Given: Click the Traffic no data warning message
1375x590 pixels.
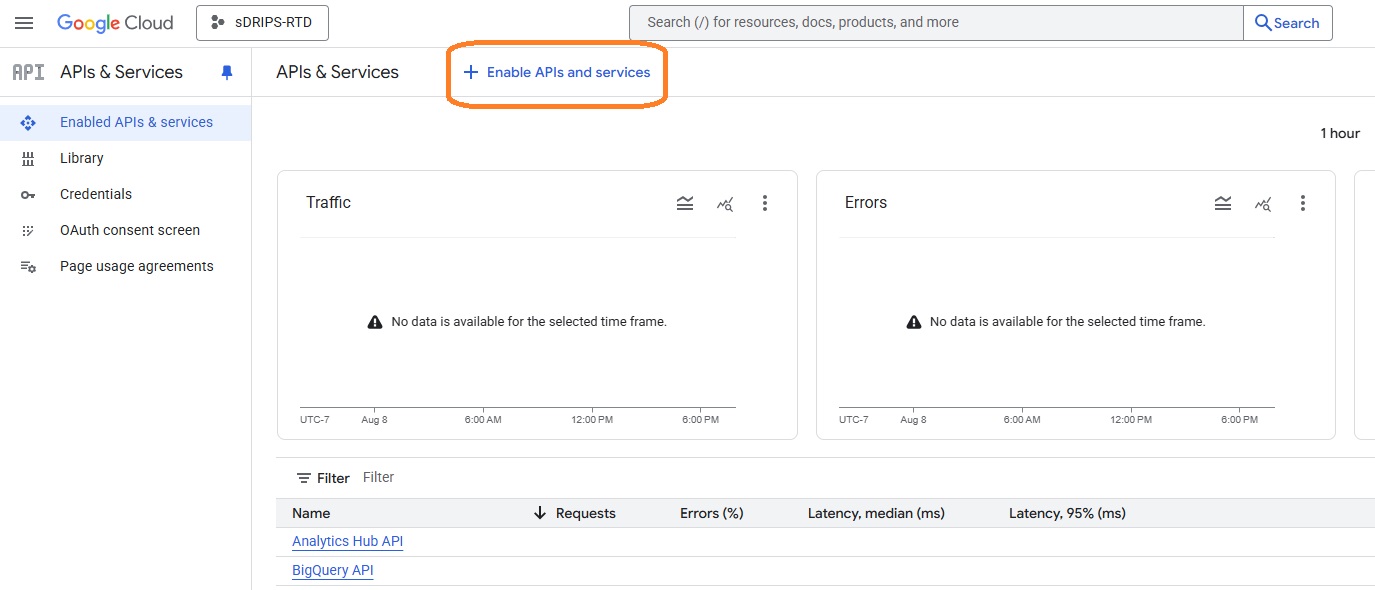Looking at the screenshot, I should click(x=517, y=322).
